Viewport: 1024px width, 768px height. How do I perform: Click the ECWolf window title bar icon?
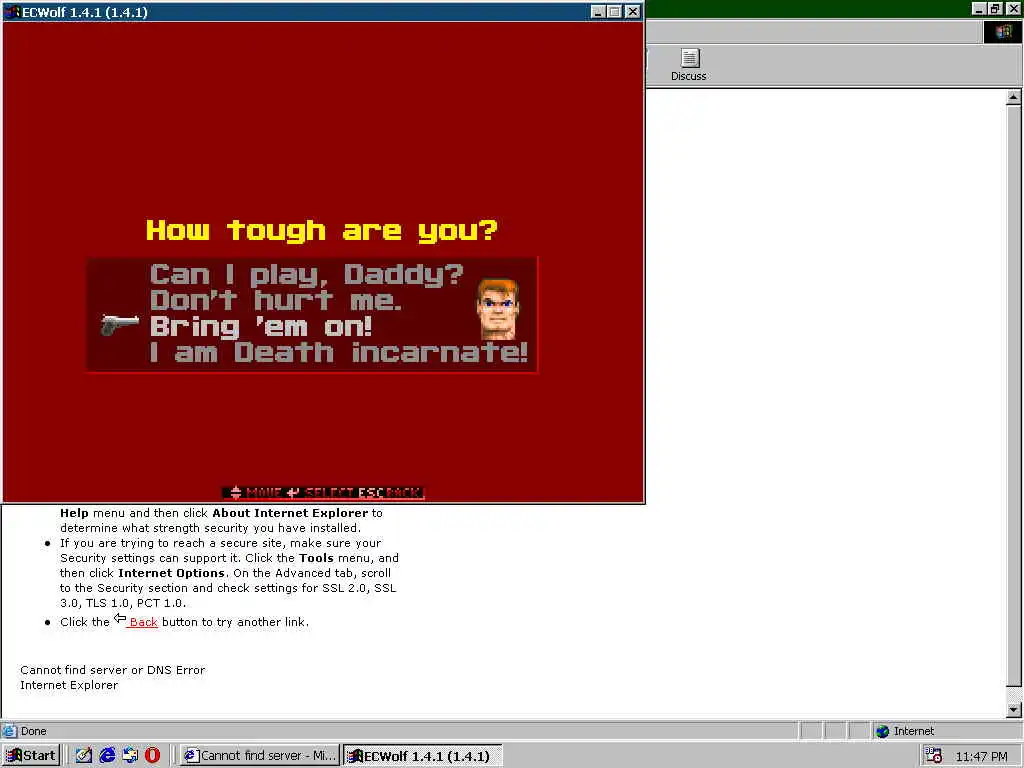point(12,12)
